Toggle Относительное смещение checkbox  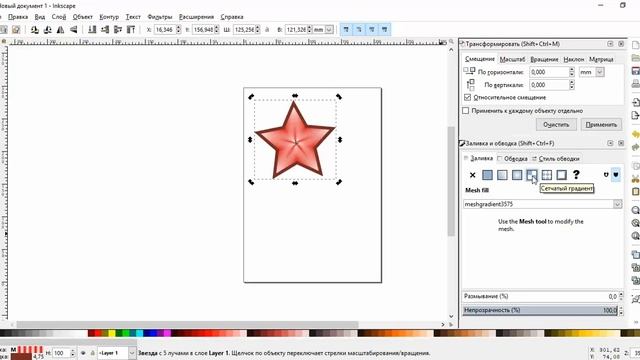click(x=467, y=98)
